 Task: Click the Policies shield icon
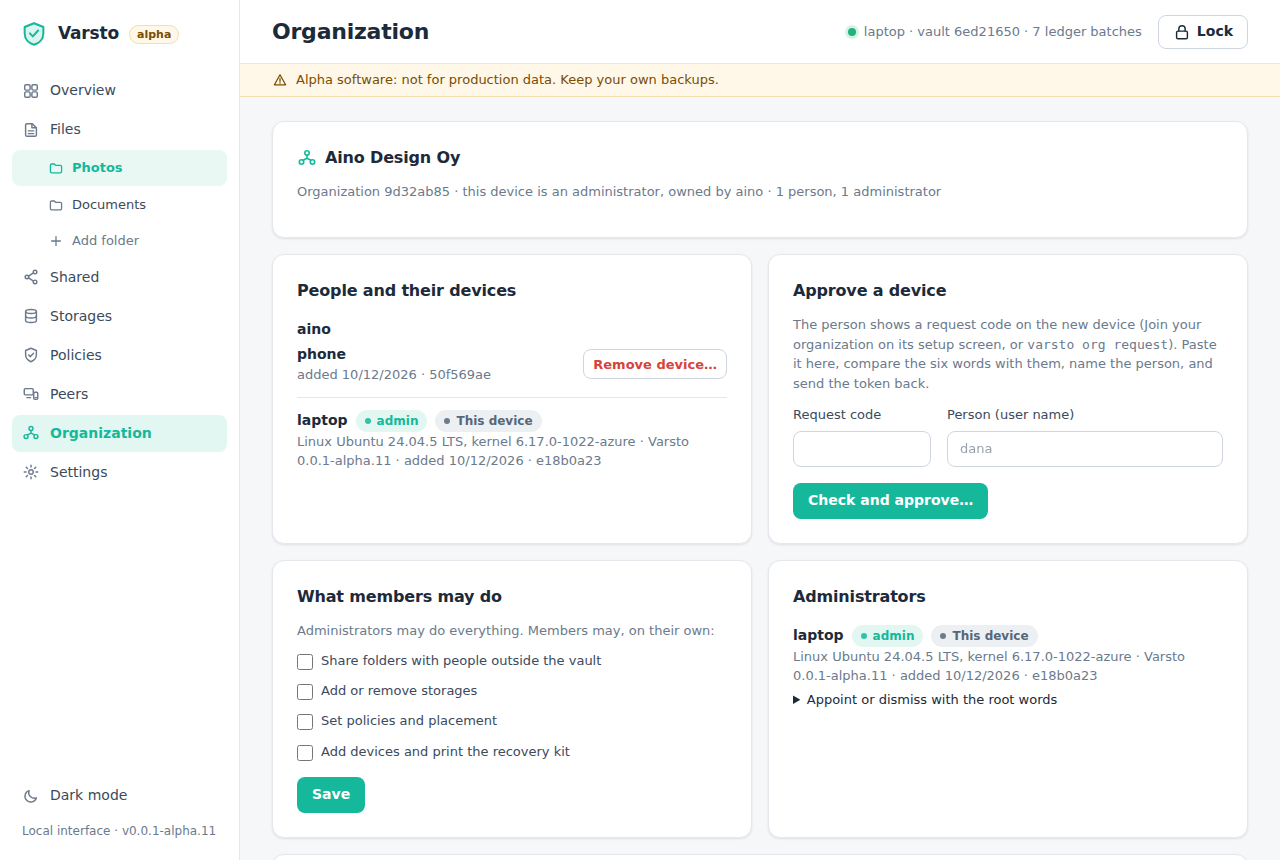click(x=31, y=355)
